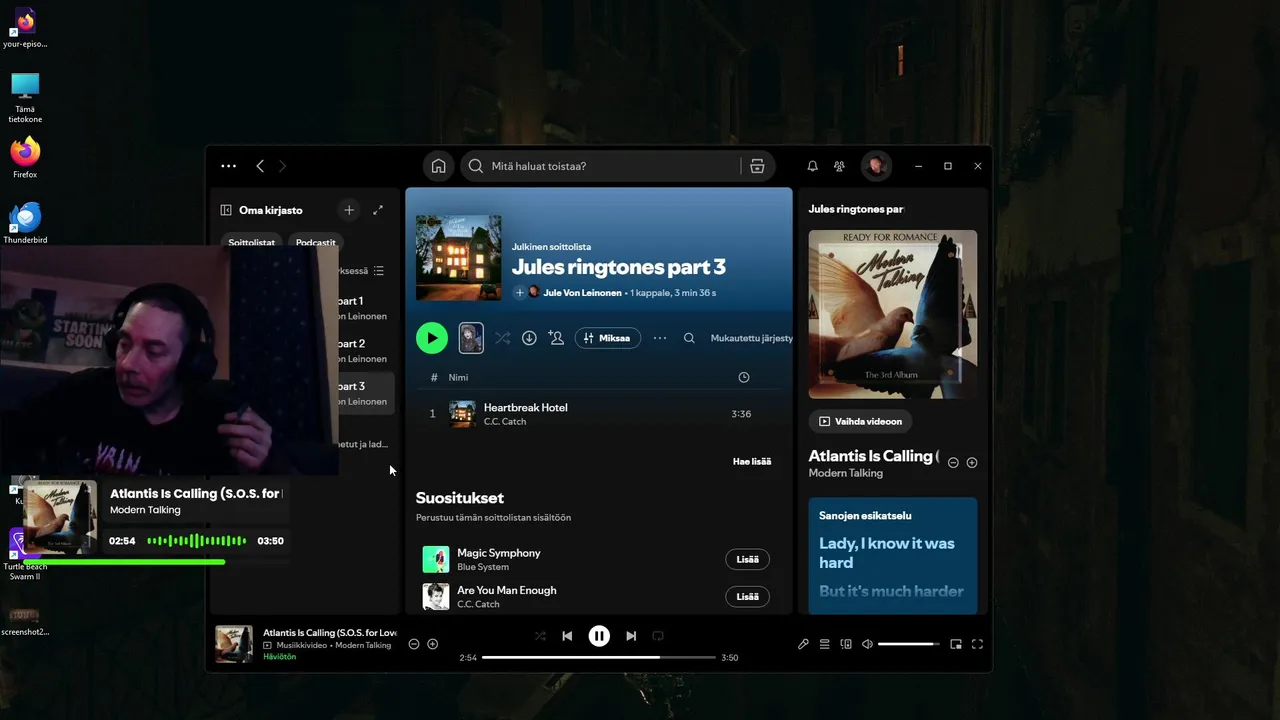Open Mukautettu järjestys sort dropdown
Viewport: 1280px width, 720px height.
pos(751,338)
